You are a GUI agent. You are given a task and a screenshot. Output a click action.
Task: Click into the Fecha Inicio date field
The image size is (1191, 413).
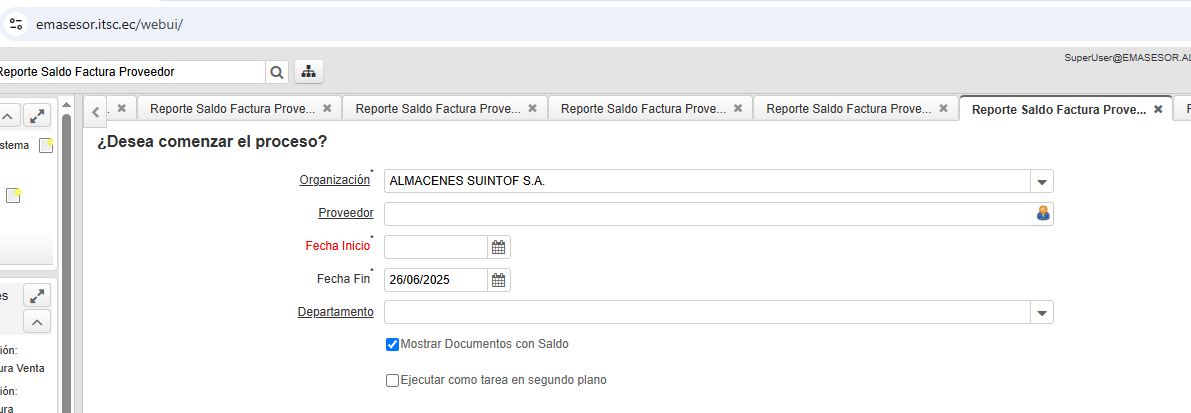click(x=435, y=247)
